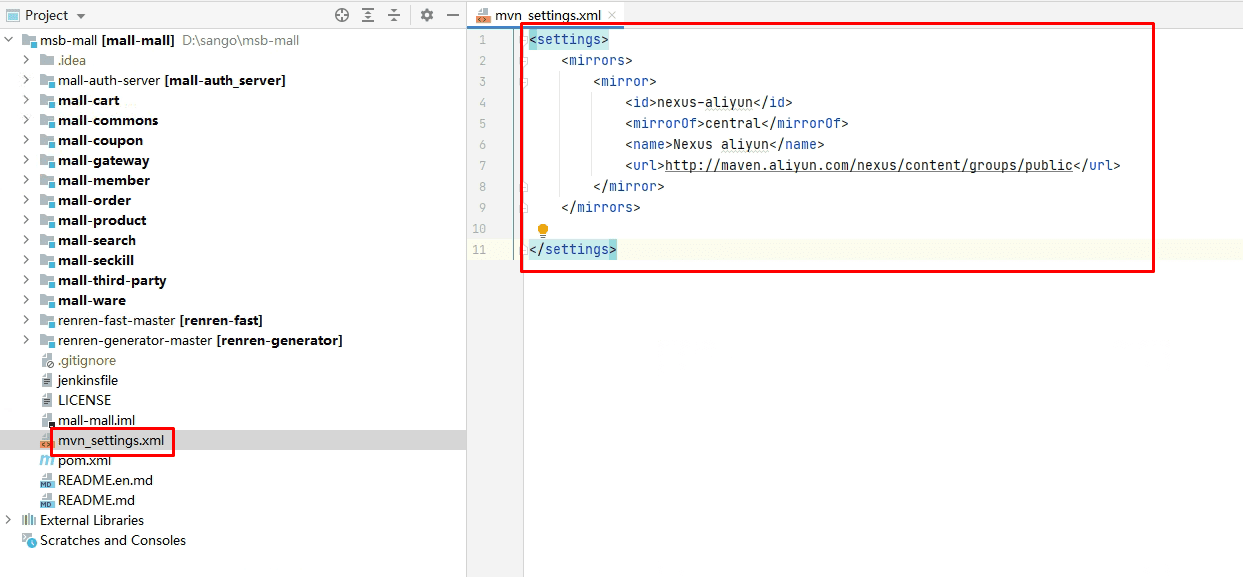
Task: Click the Collapse All toolbar icon
Action: point(394,15)
